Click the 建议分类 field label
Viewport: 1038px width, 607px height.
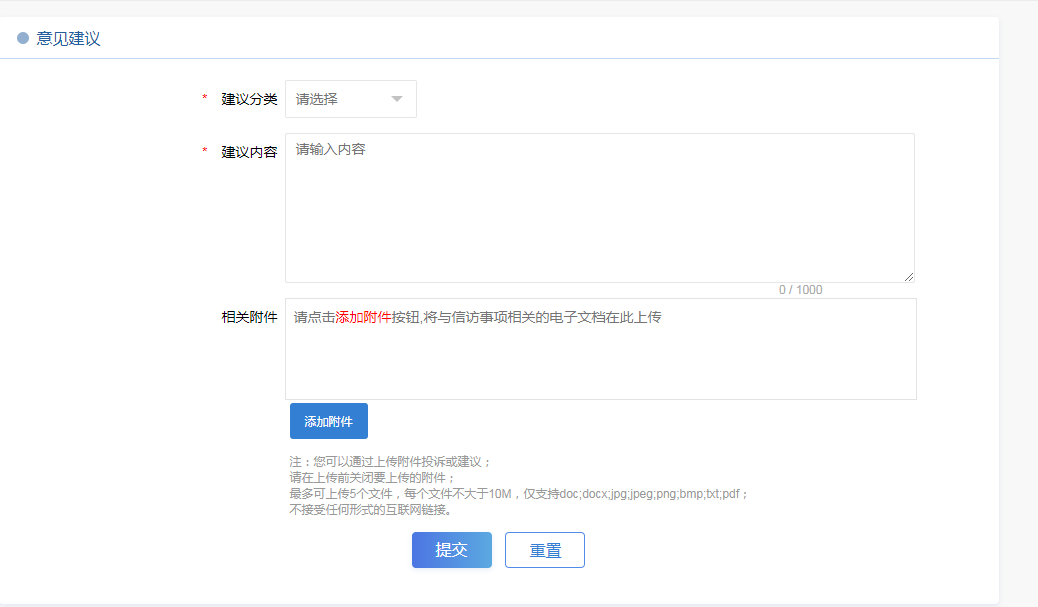click(x=249, y=99)
